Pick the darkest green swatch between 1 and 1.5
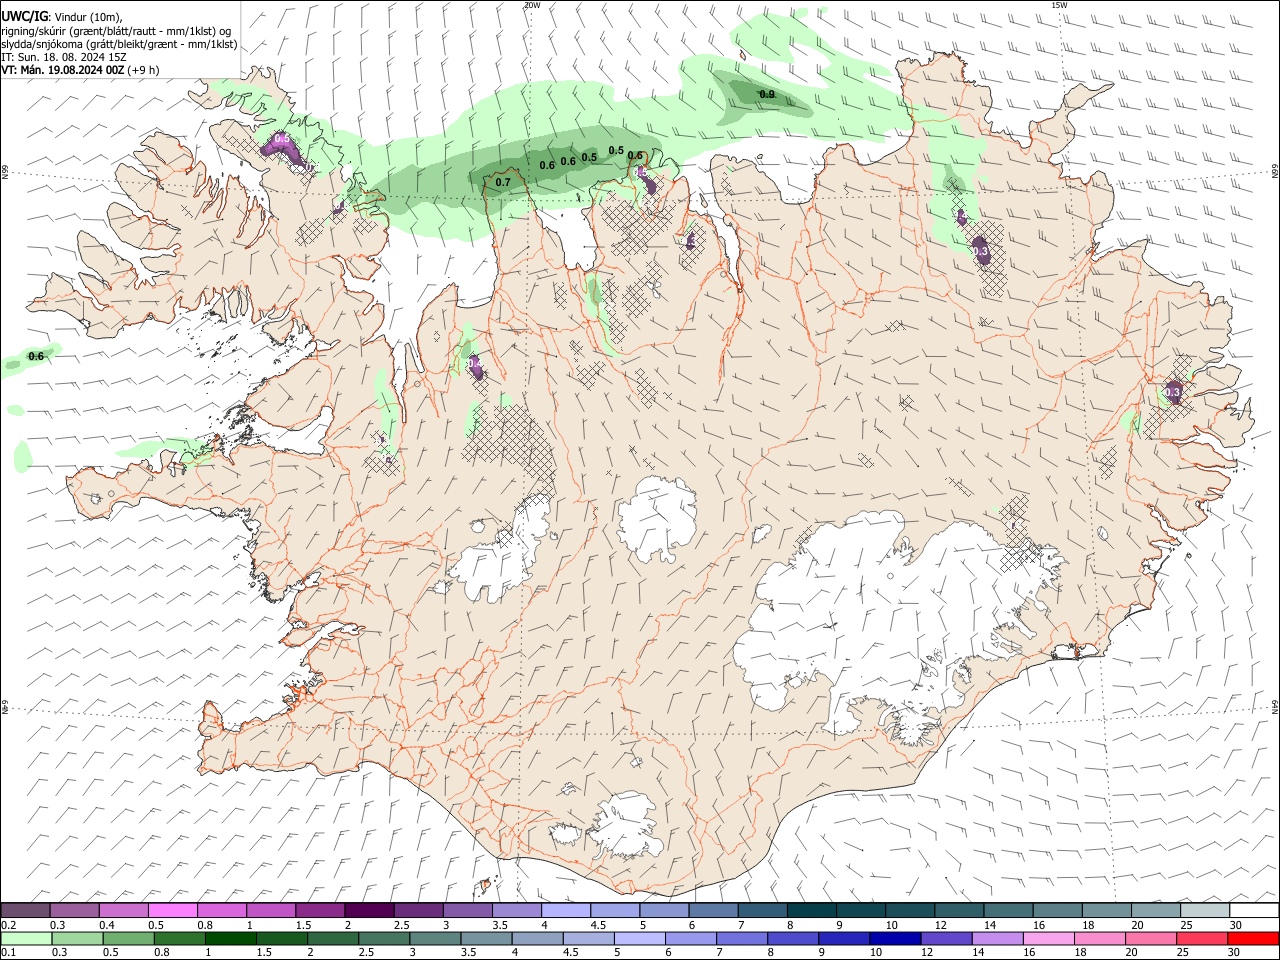This screenshot has width=1280, height=960. [231, 938]
